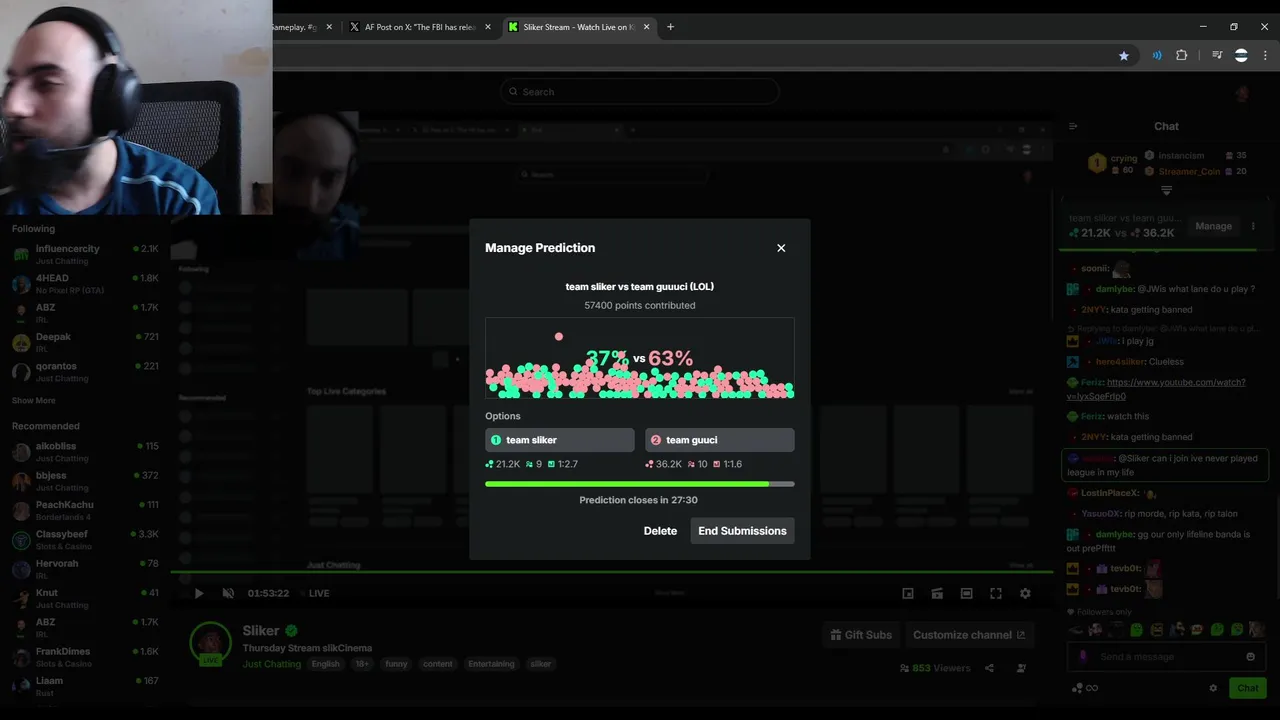The height and width of the screenshot is (720, 1280).
Task: Toggle theater mode icon
Action: pyautogui.click(x=966, y=593)
